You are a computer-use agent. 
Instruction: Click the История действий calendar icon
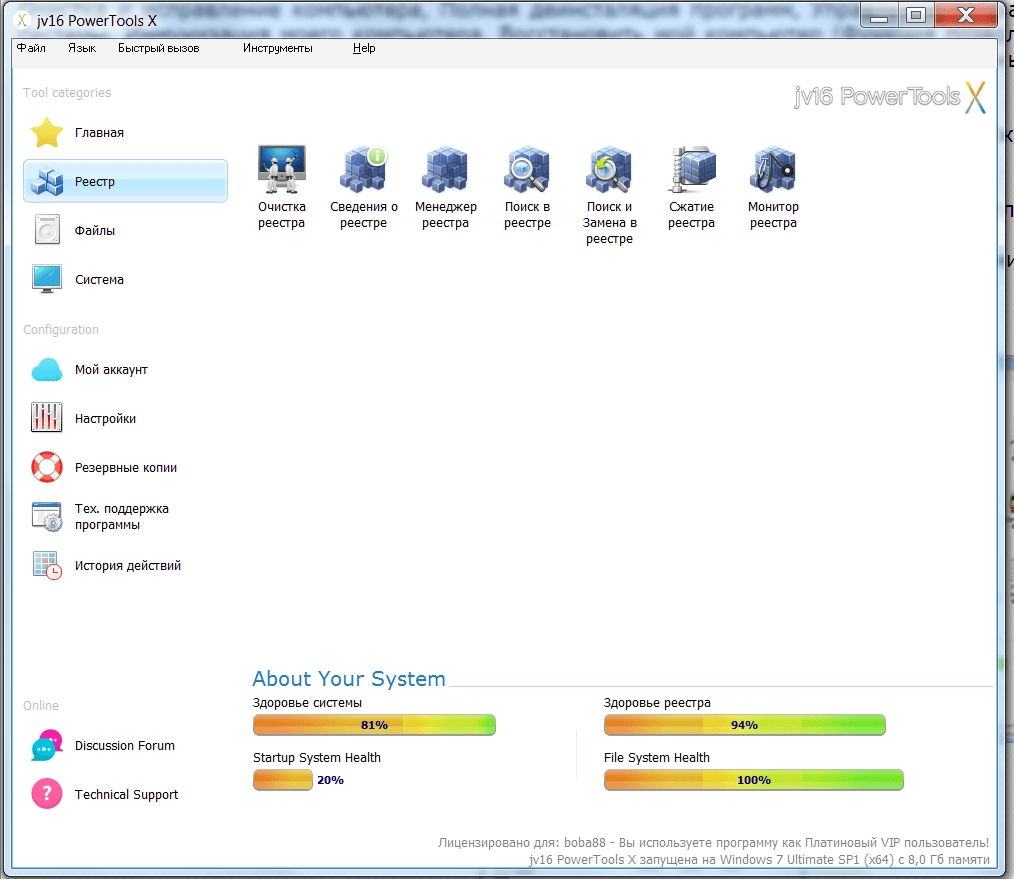click(47, 565)
